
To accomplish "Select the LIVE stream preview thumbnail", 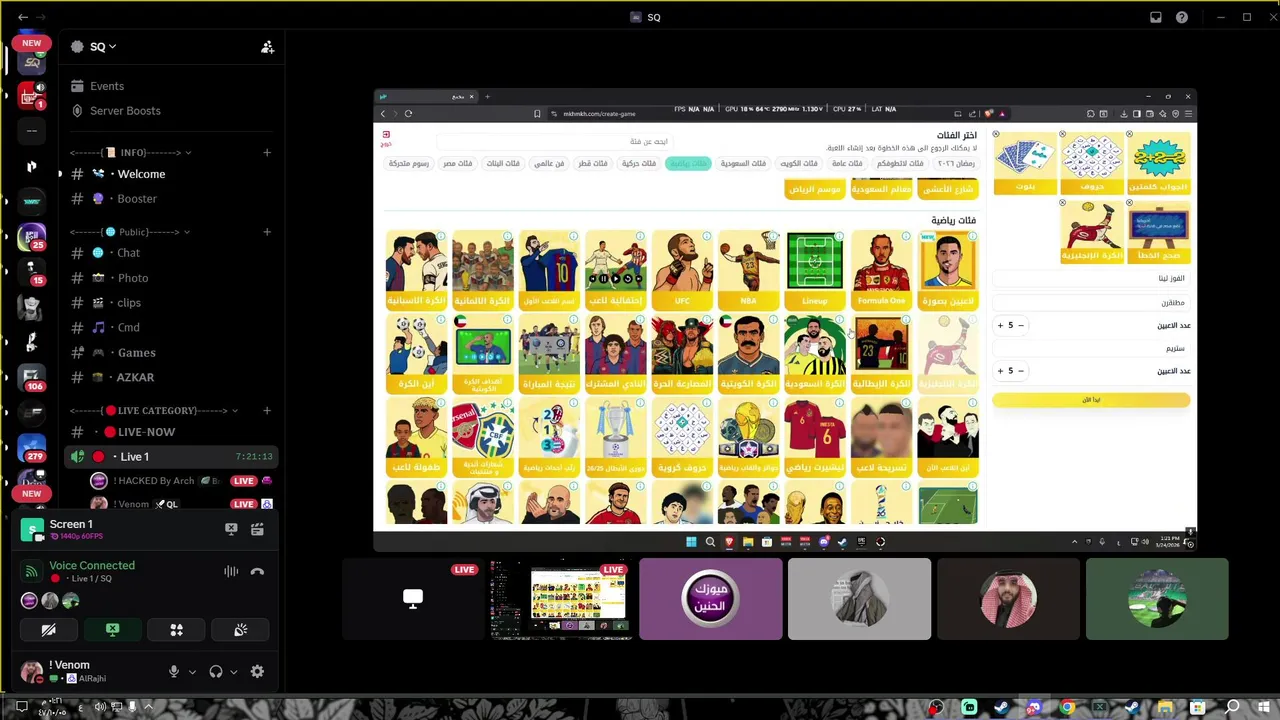I will (561, 599).
